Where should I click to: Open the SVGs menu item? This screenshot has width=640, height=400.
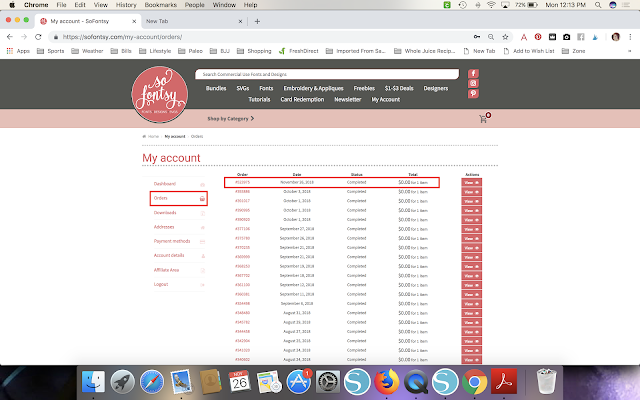pos(242,88)
